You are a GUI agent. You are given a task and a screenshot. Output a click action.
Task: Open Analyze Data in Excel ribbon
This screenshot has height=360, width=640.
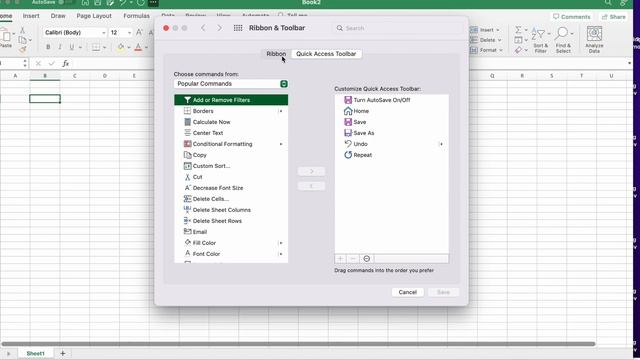pos(594,40)
